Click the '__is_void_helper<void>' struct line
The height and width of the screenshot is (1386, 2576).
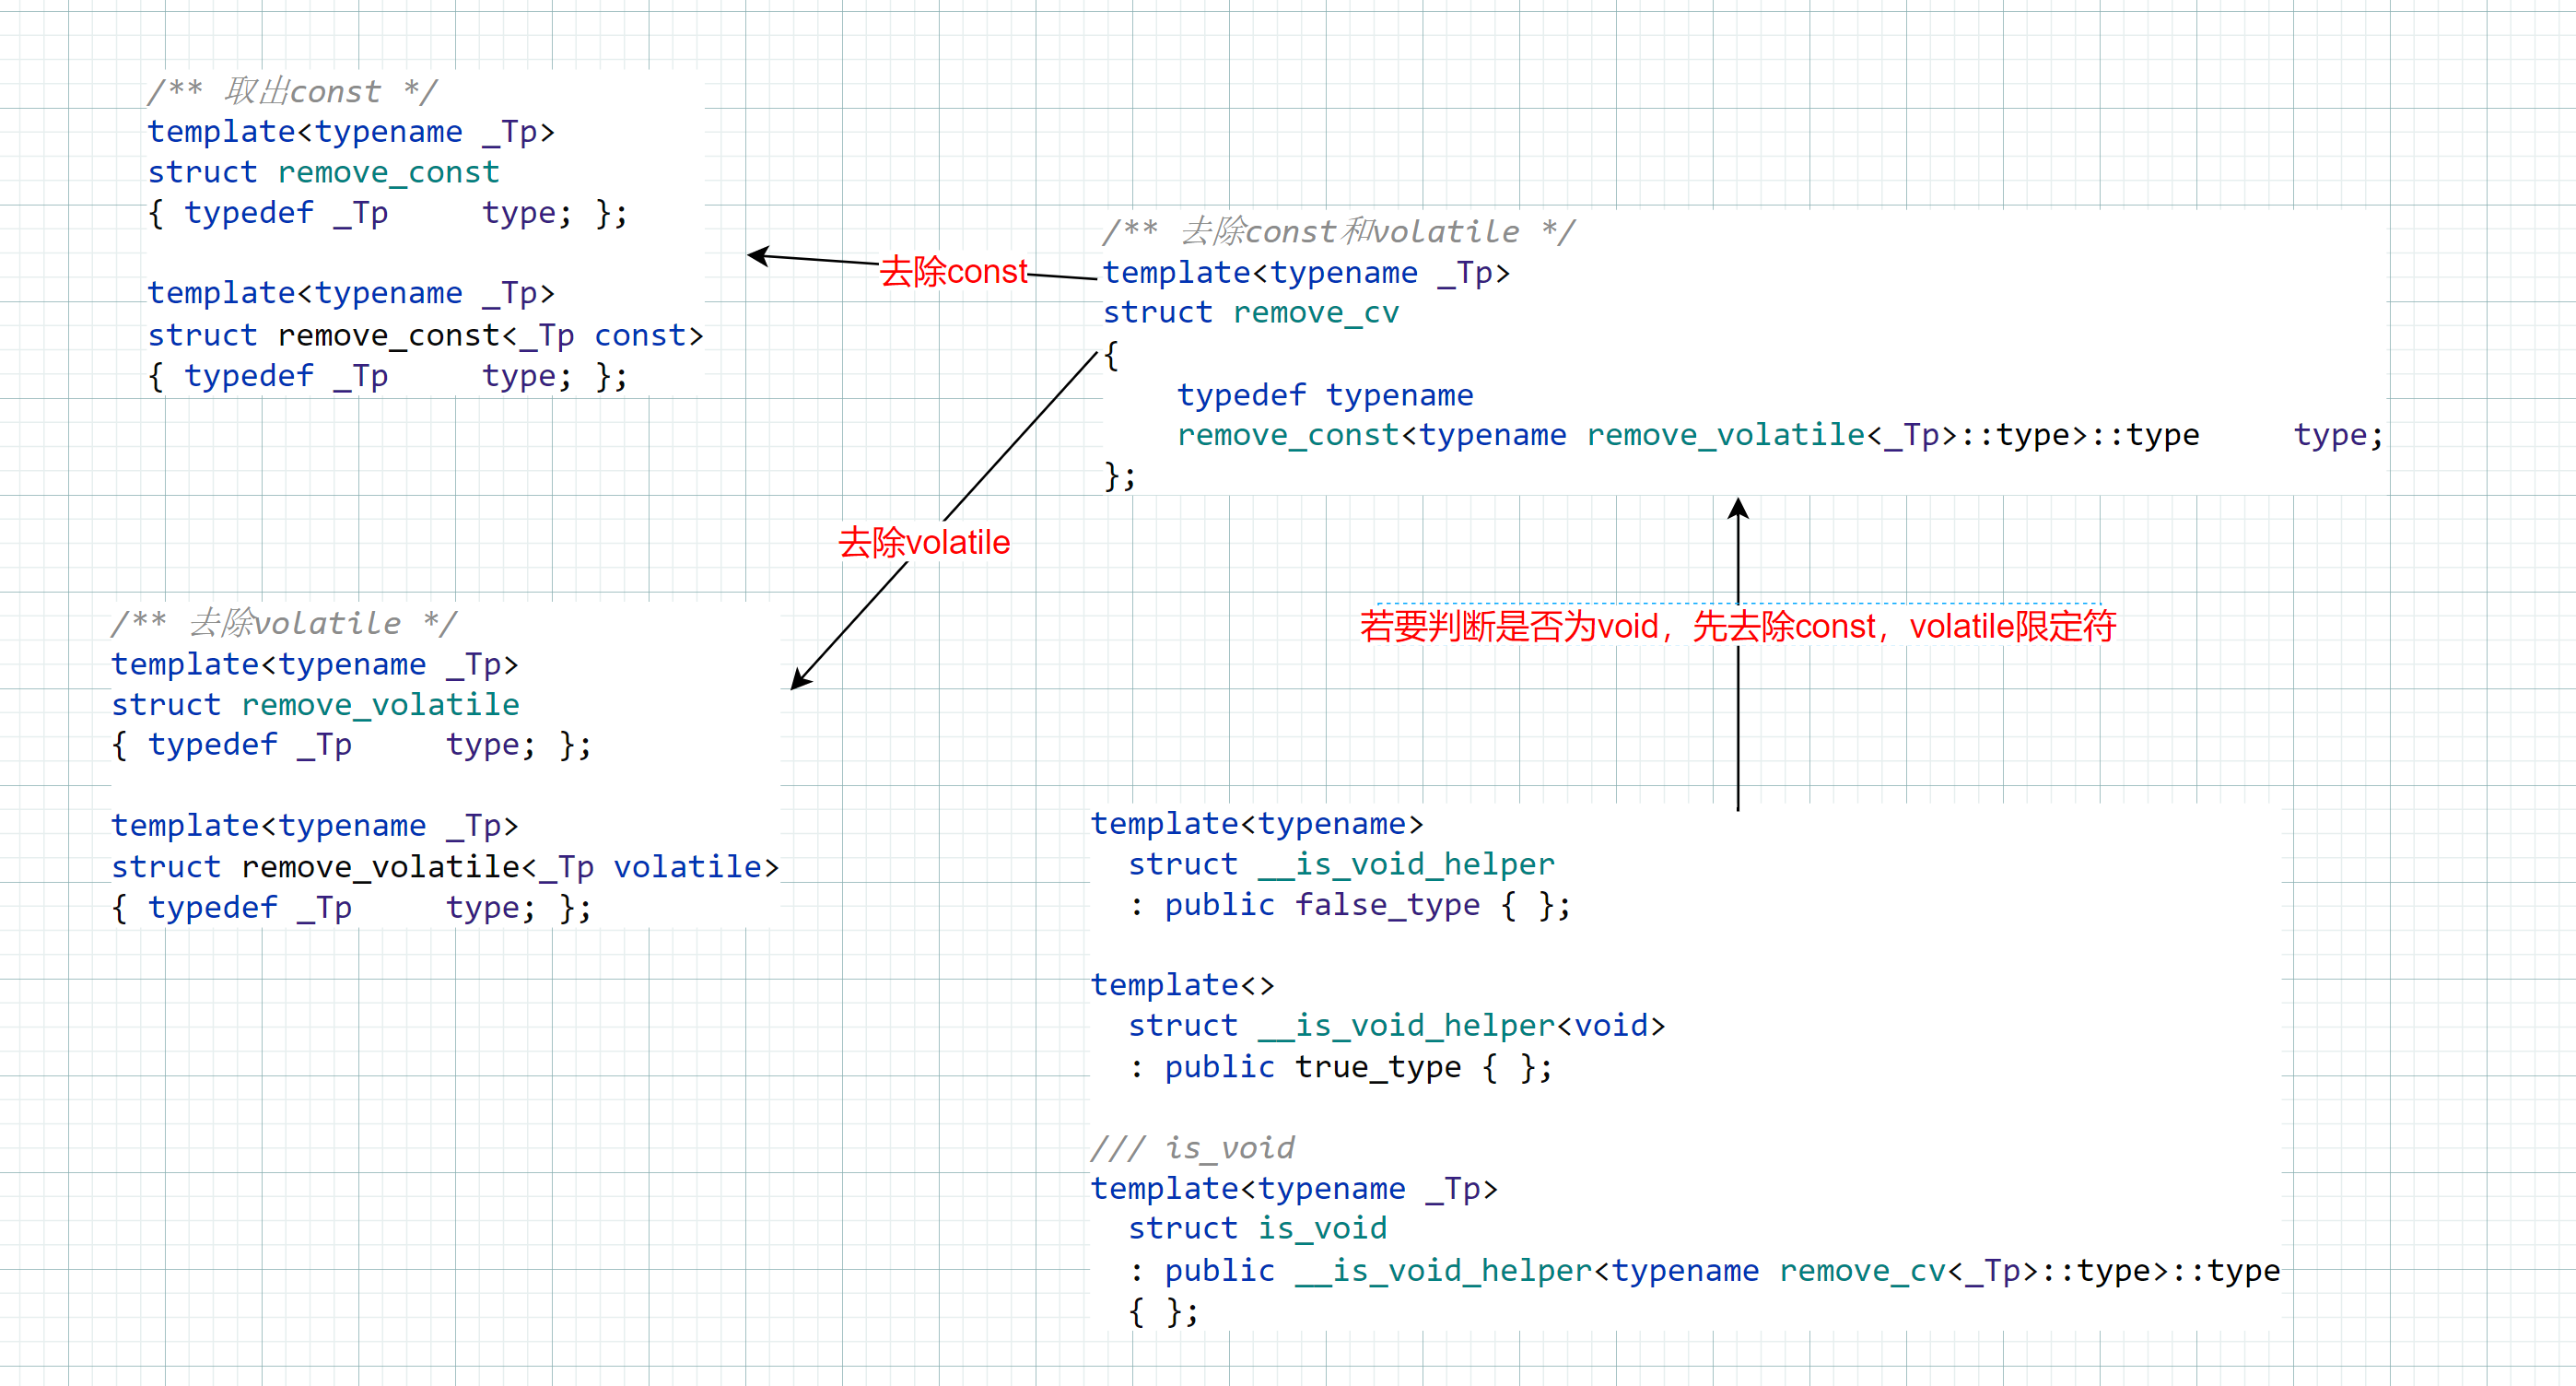pos(1396,1025)
